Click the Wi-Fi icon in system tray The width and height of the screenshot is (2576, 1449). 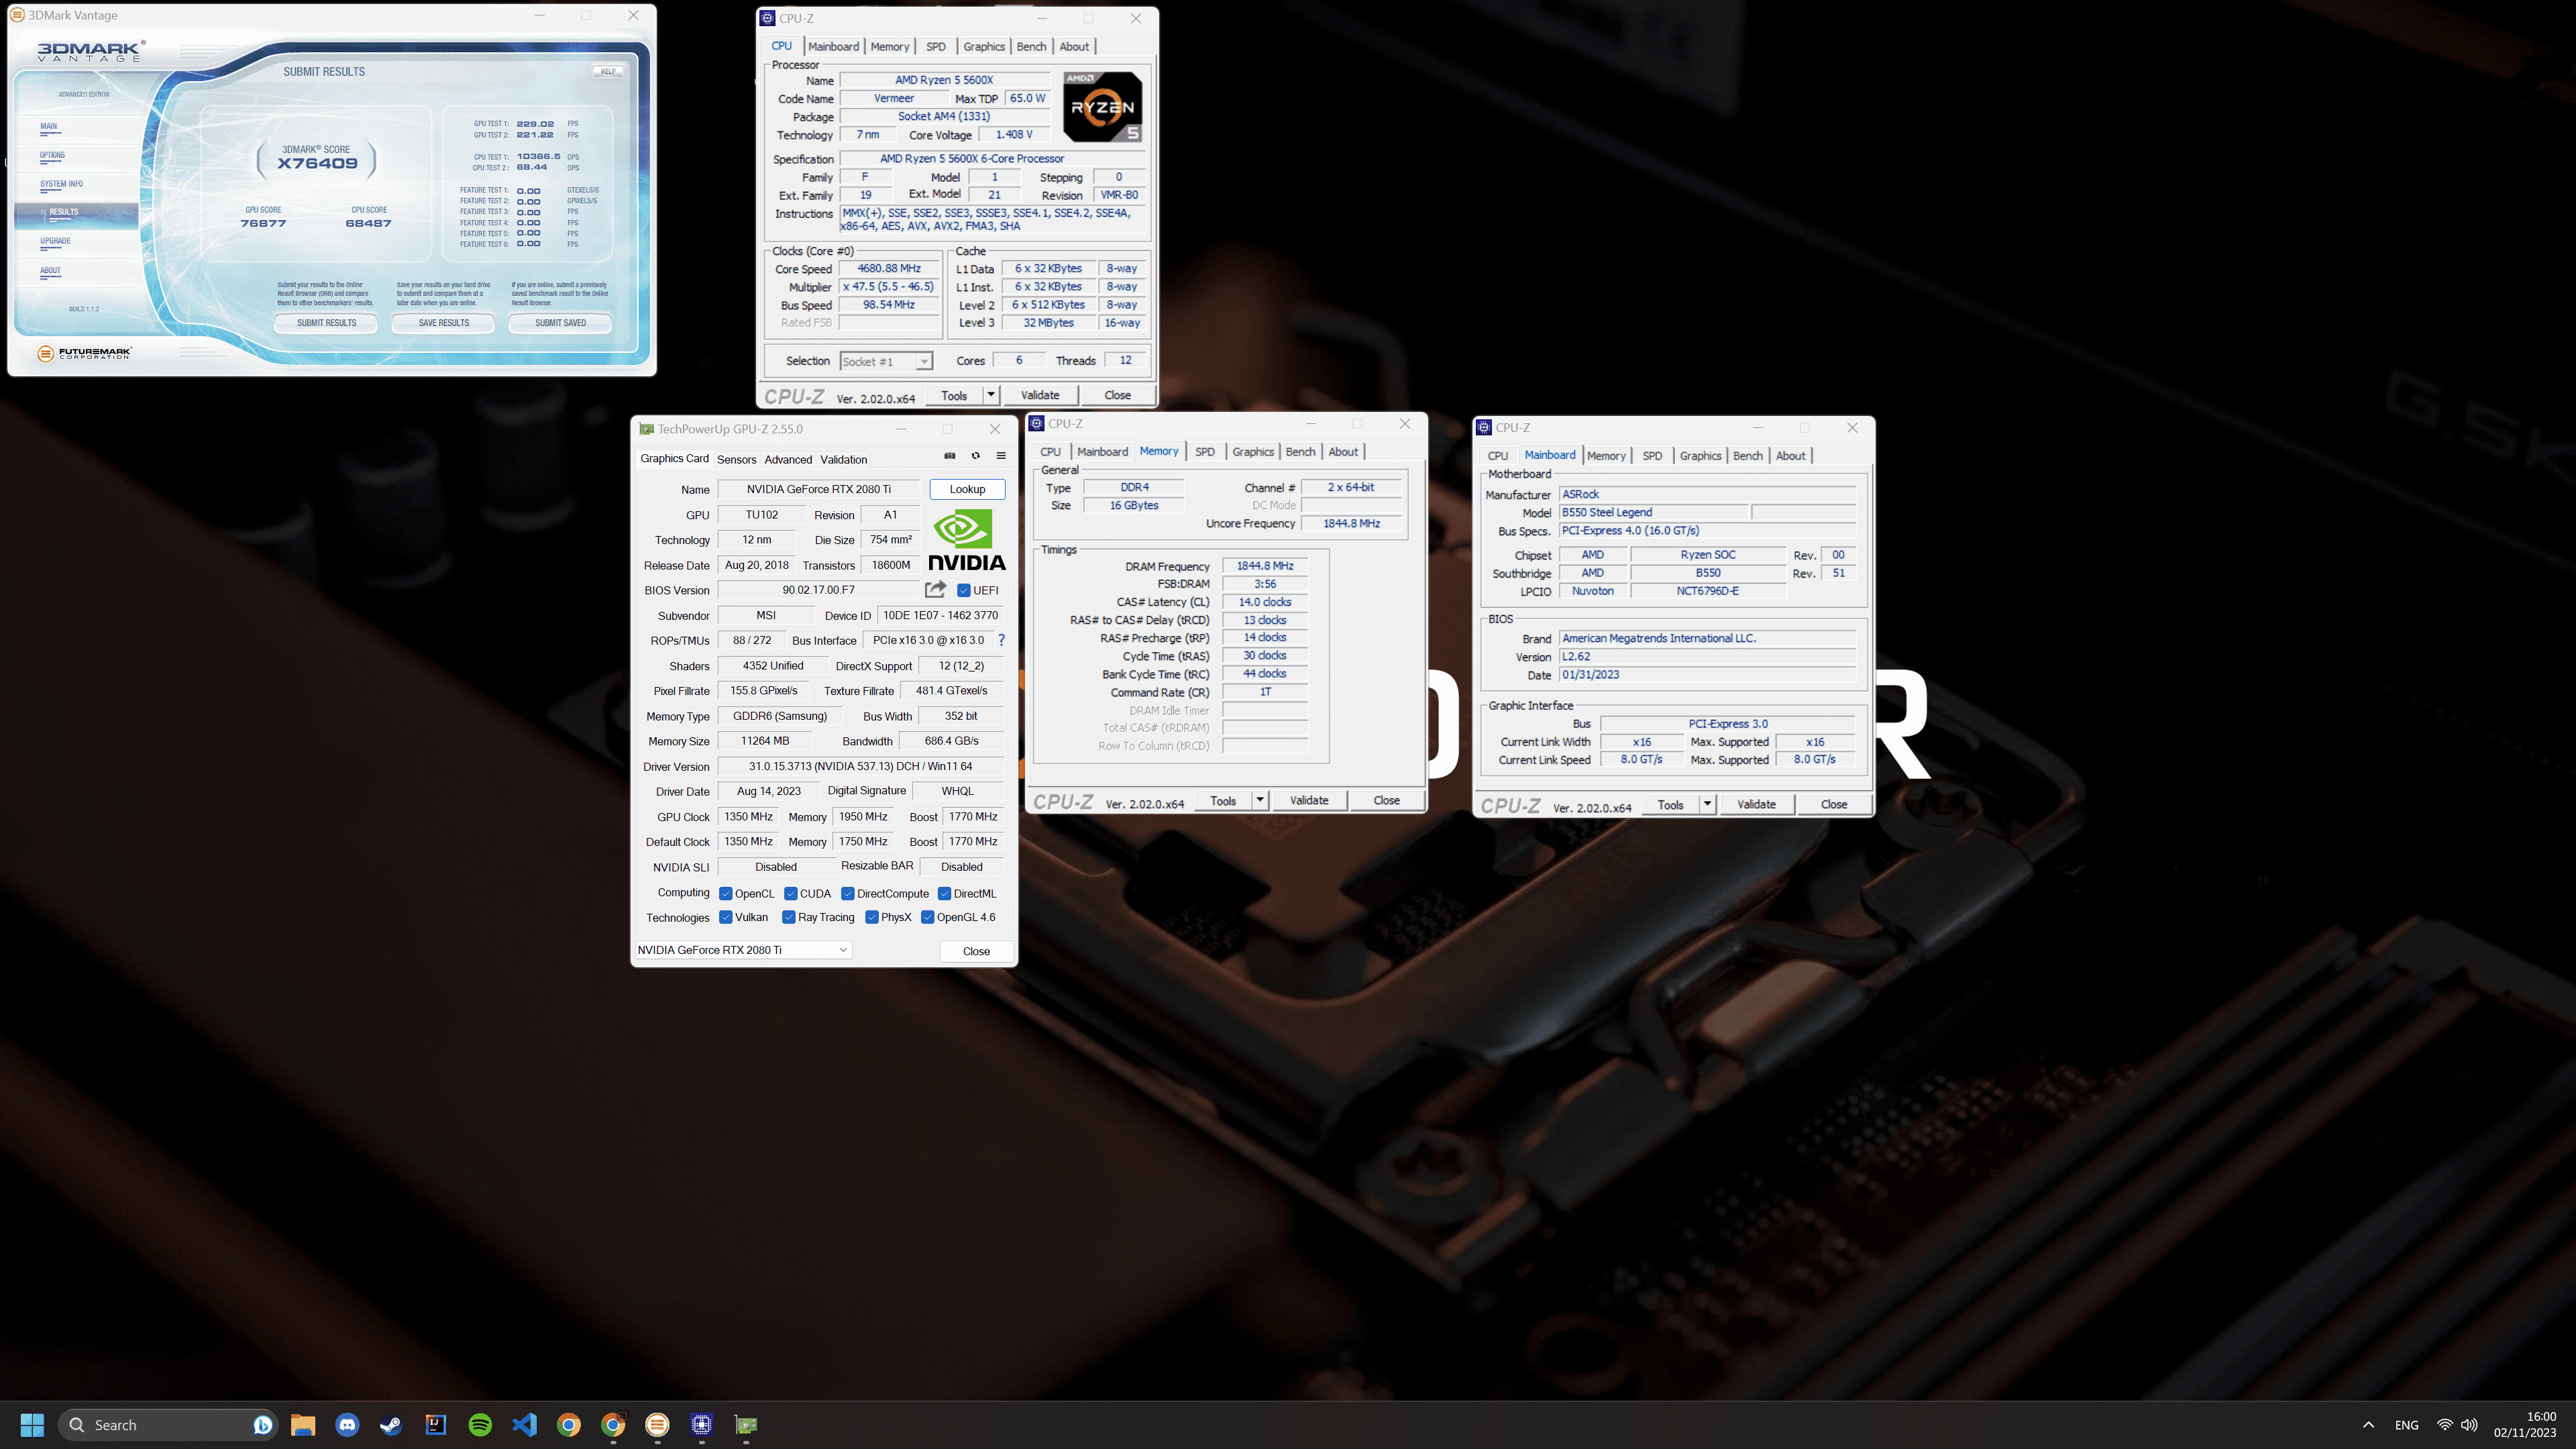(2444, 1425)
